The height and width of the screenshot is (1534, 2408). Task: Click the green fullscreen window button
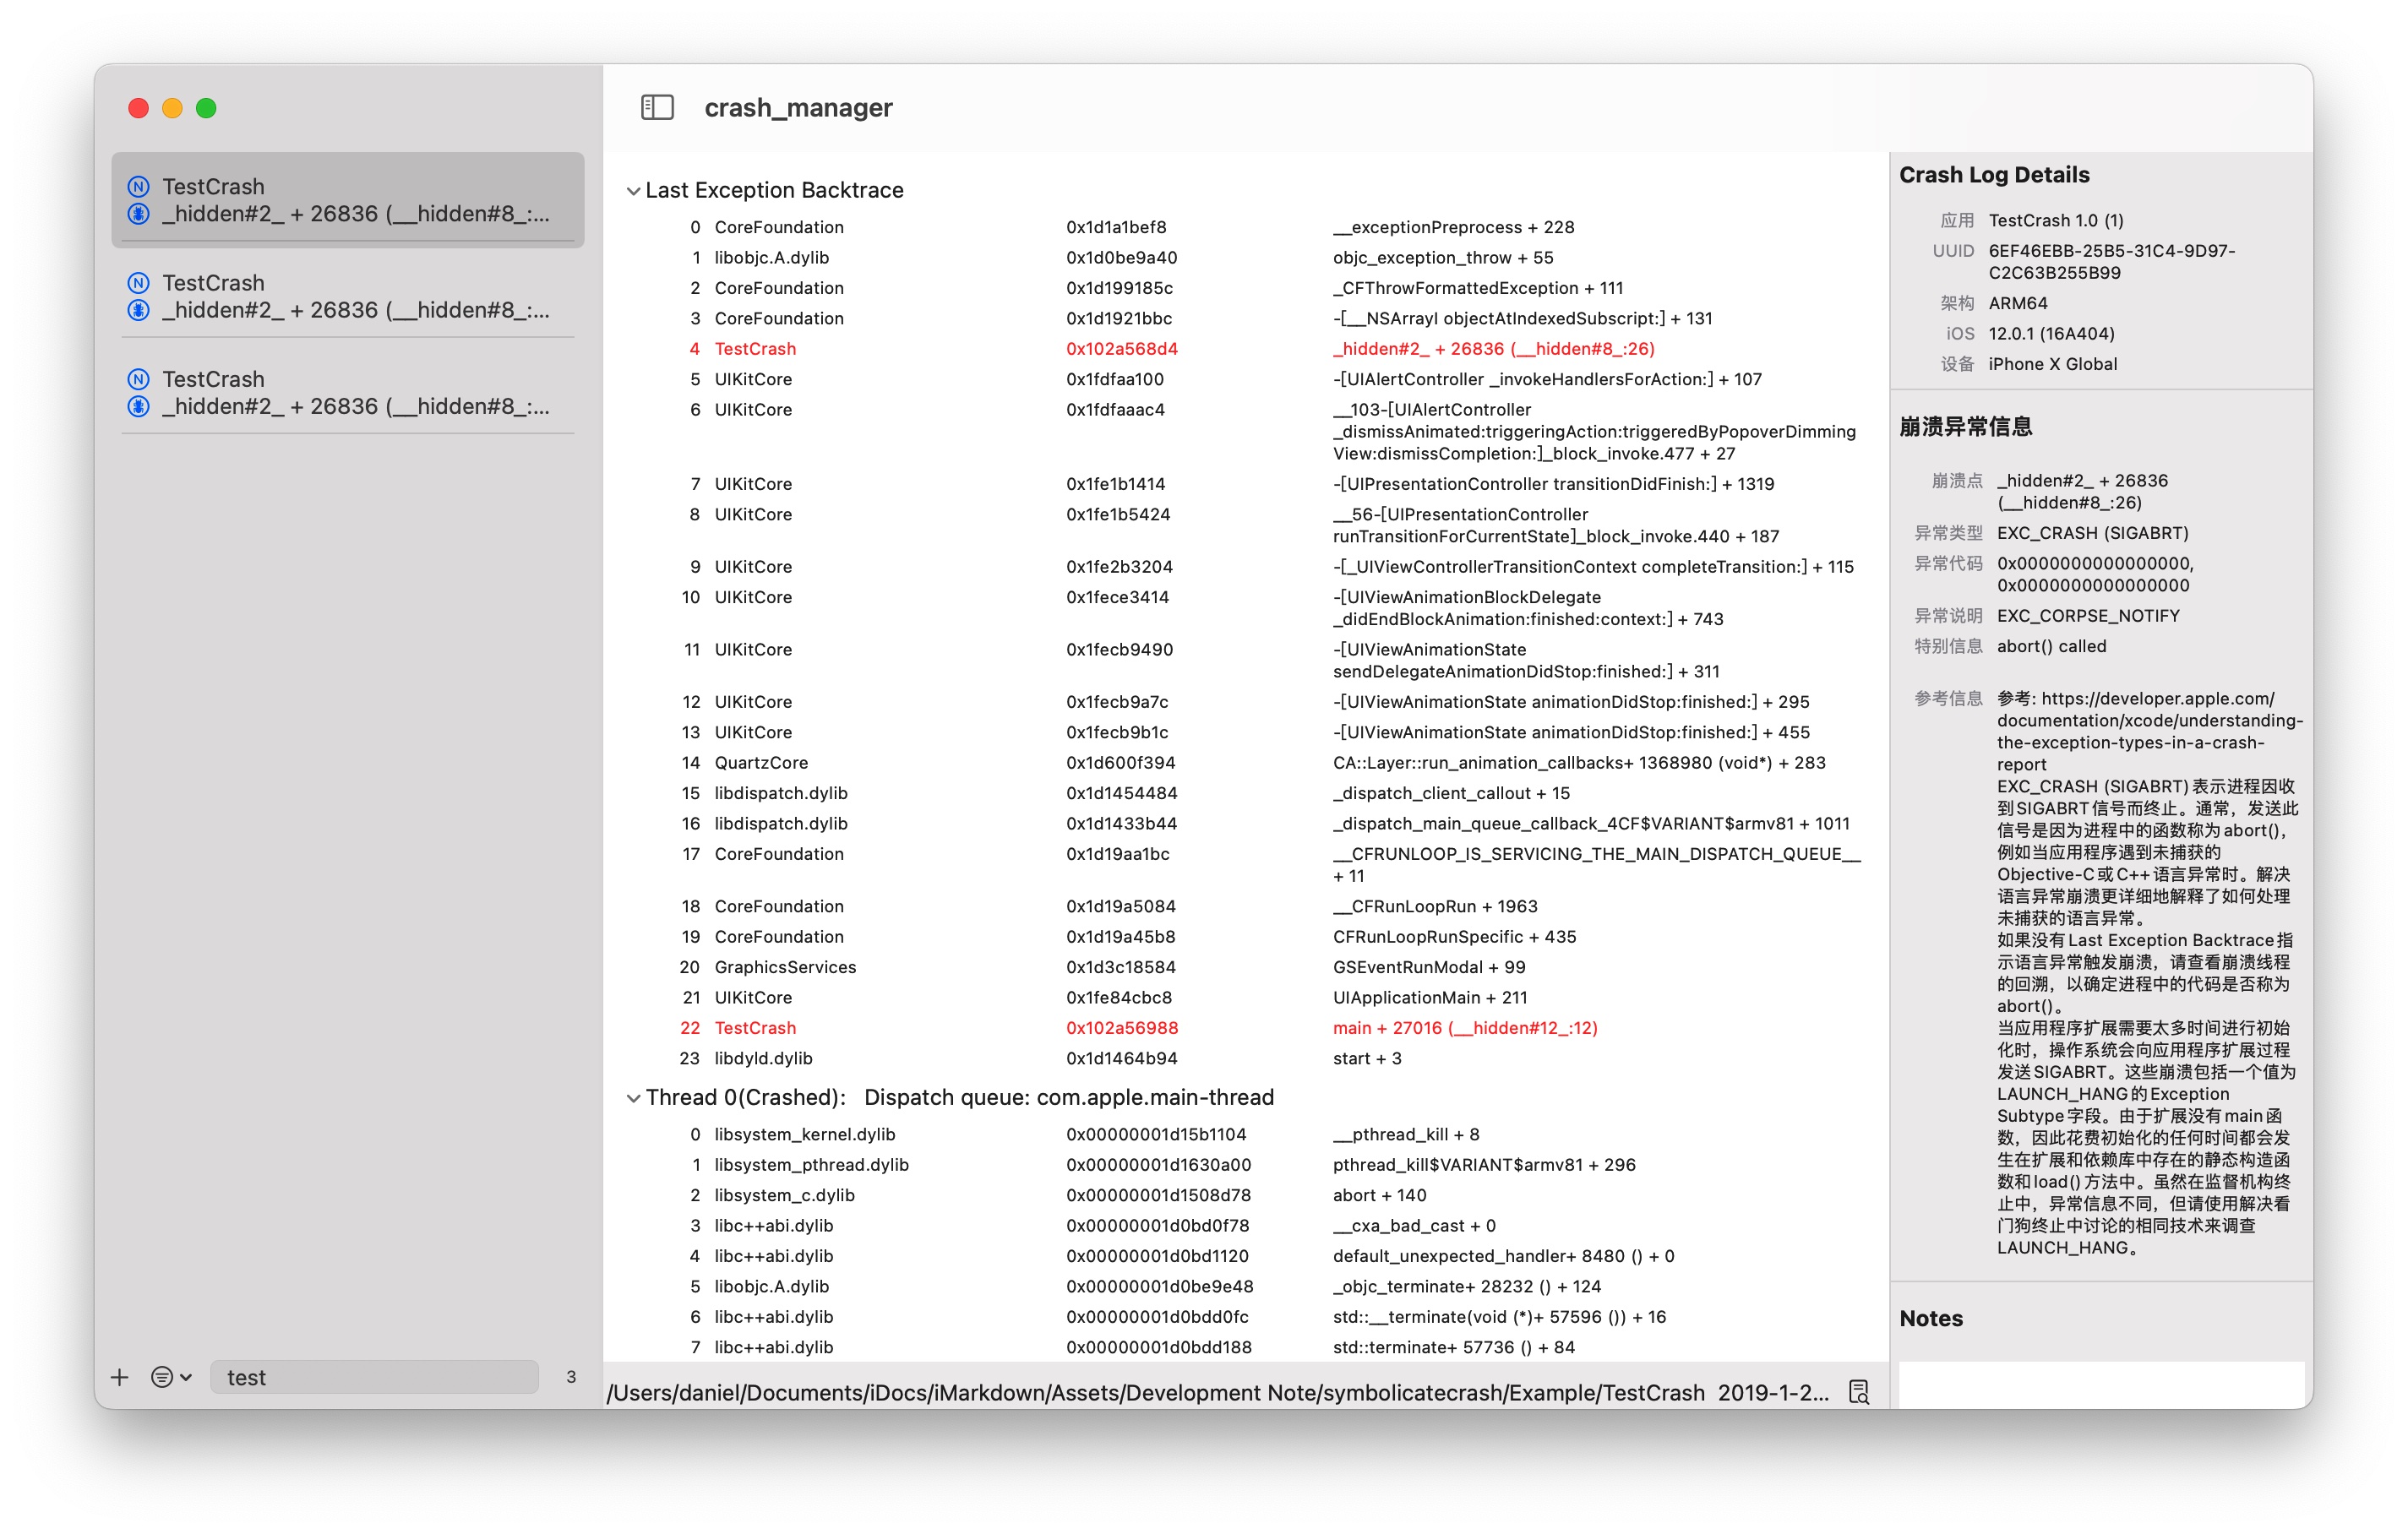[206, 108]
